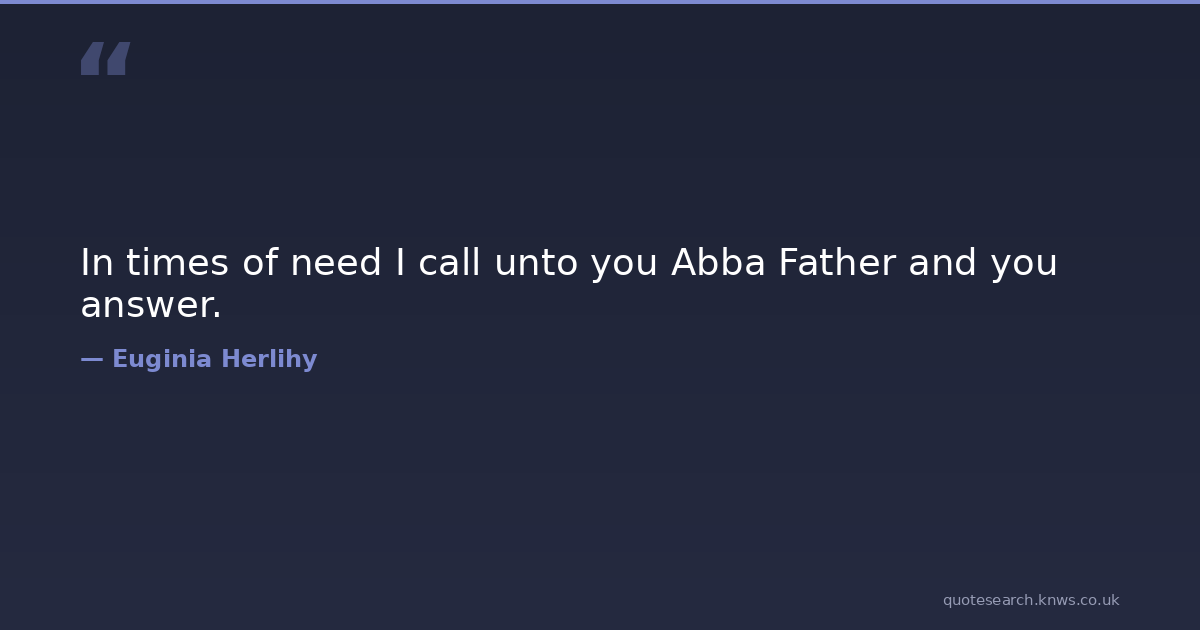Click the word "unto" in the quote
This screenshot has width=1200, height=630.
coord(536,263)
